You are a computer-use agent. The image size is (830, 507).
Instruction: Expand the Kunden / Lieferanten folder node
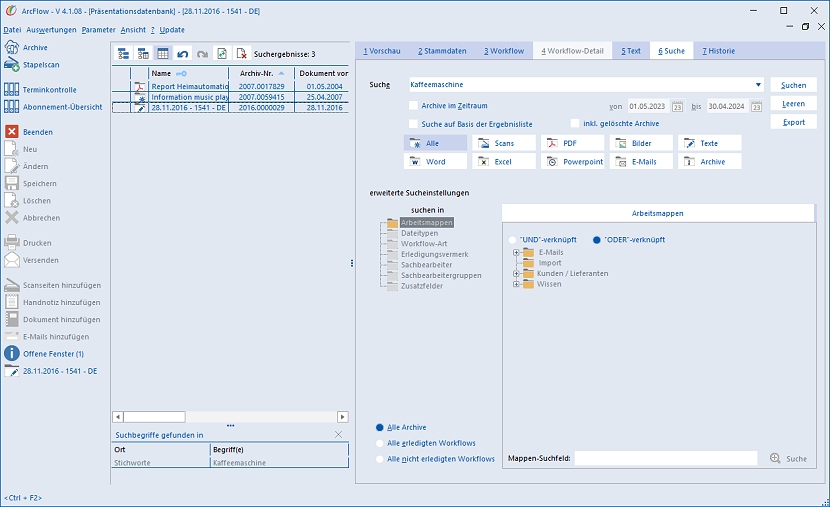click(x=516, y=274)
